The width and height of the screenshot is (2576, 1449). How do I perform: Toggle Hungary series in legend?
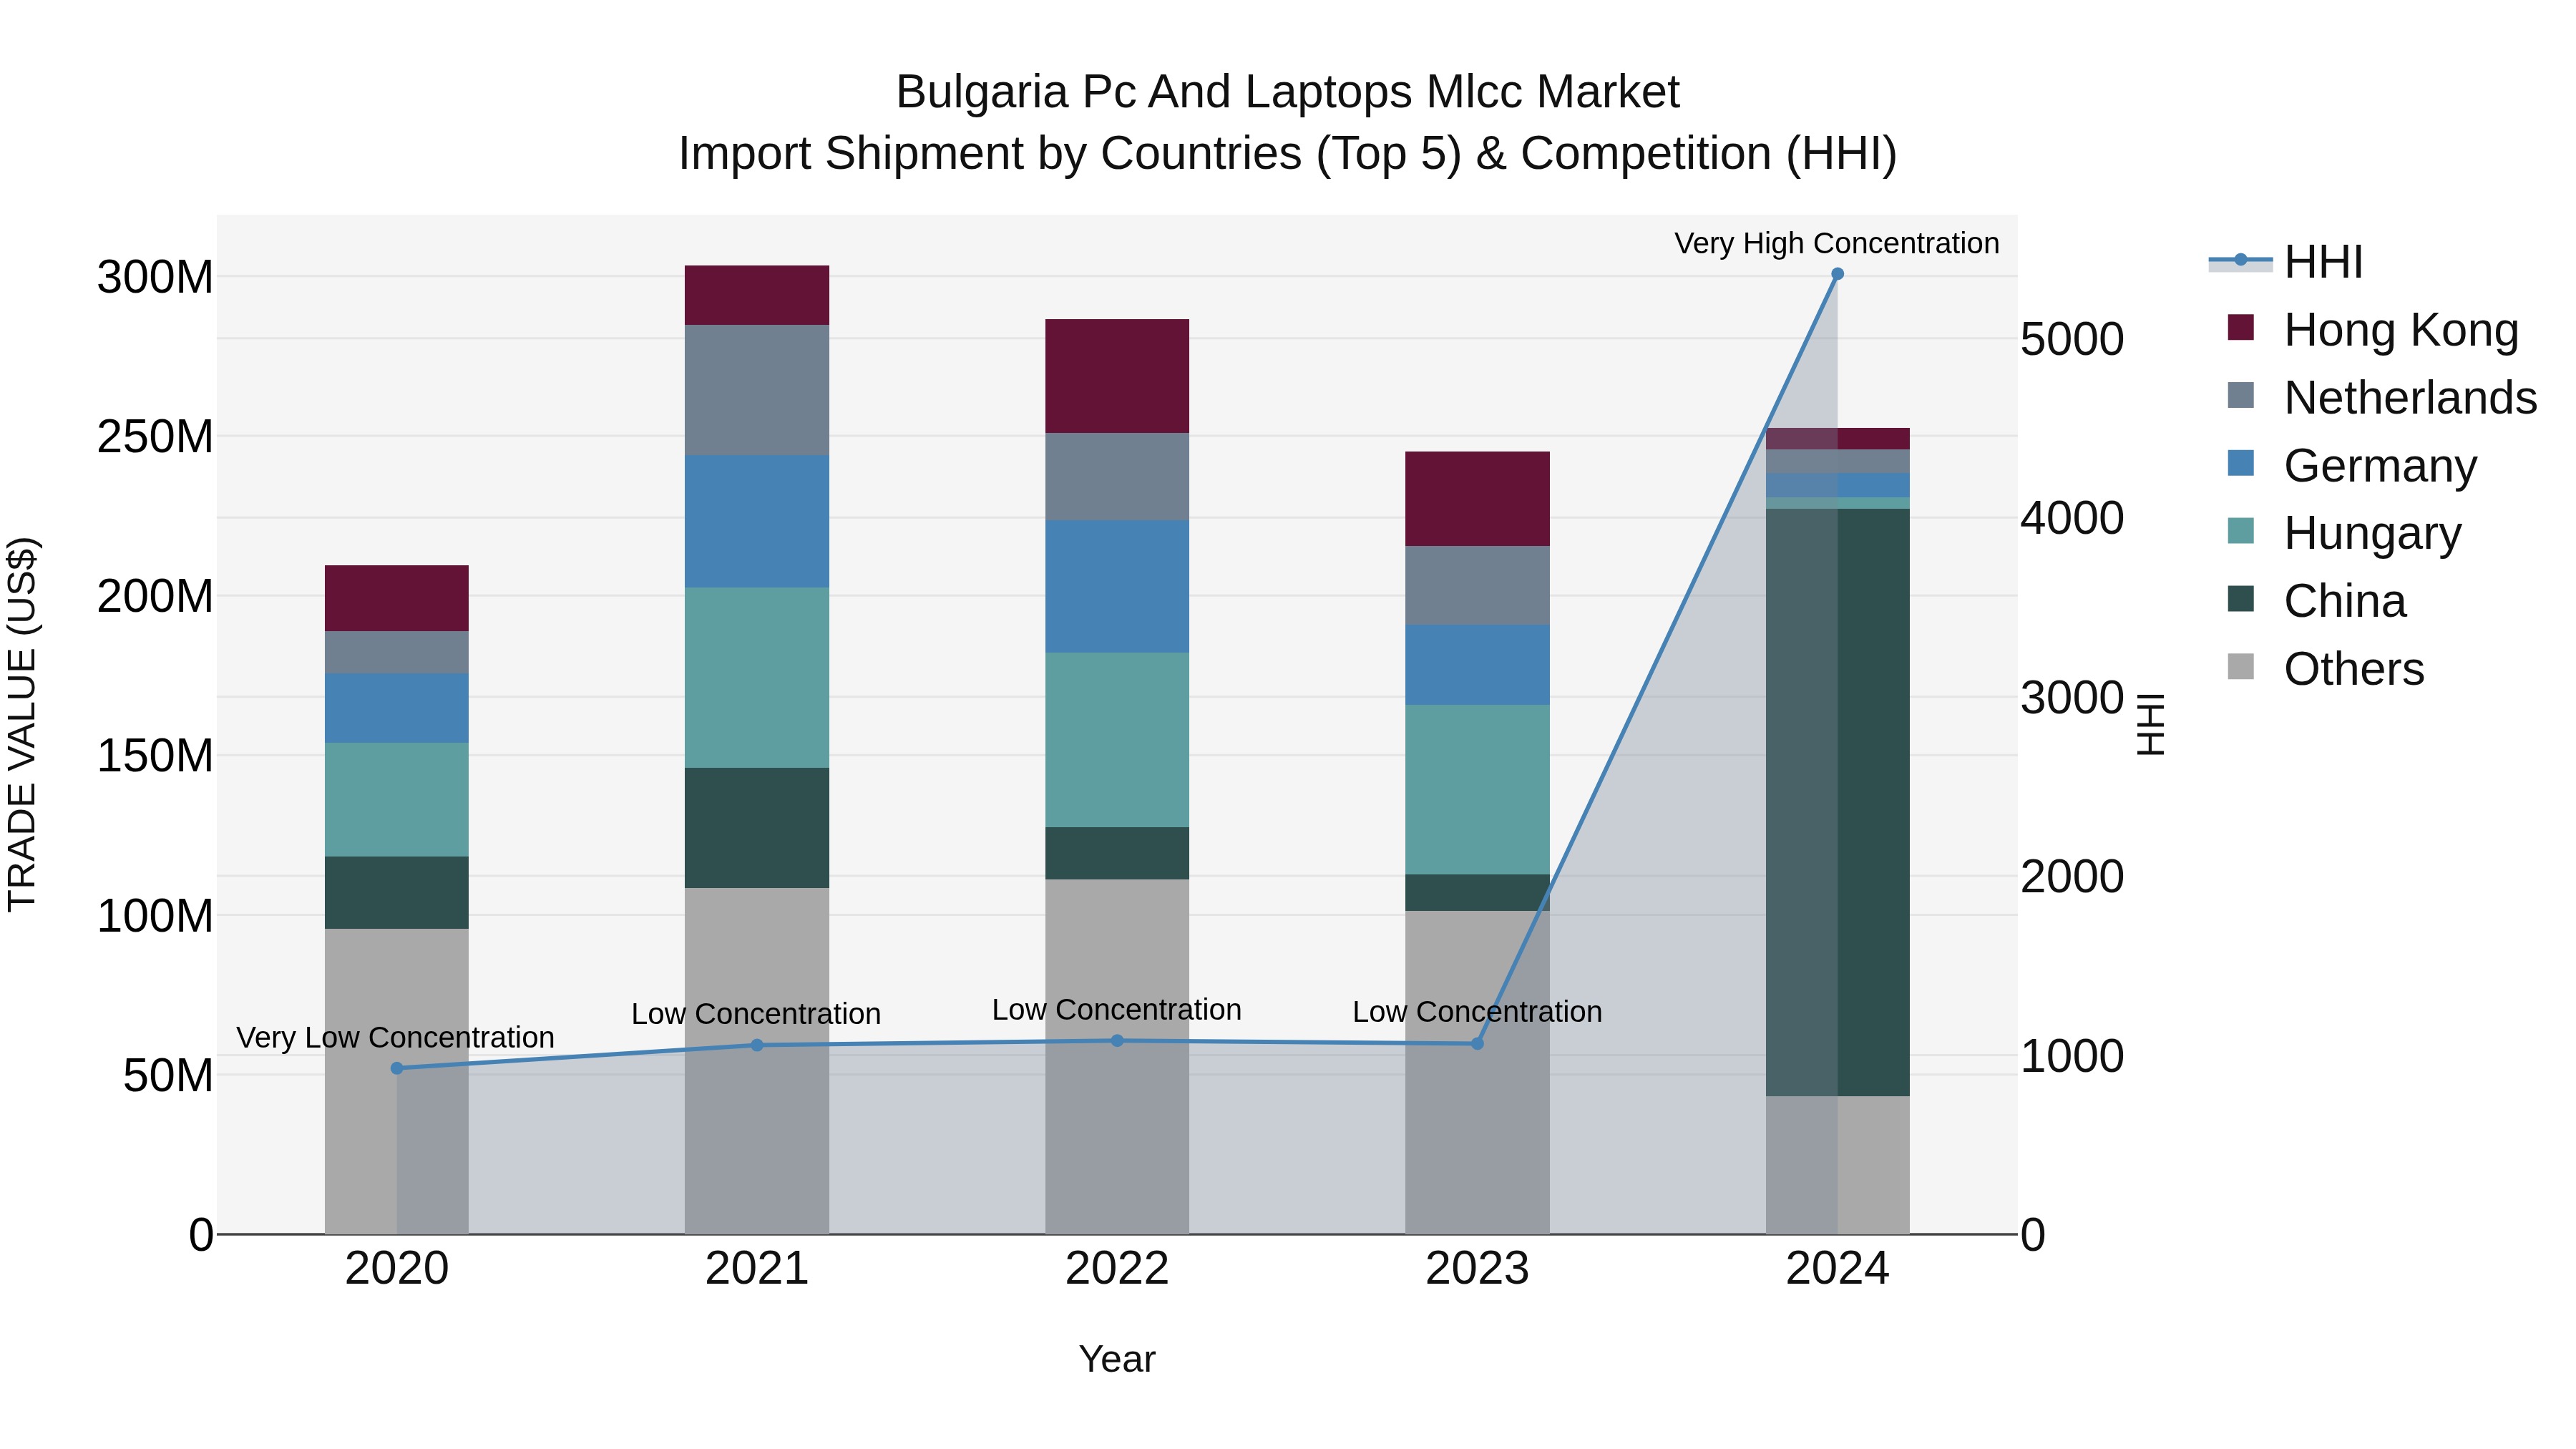2344,533
